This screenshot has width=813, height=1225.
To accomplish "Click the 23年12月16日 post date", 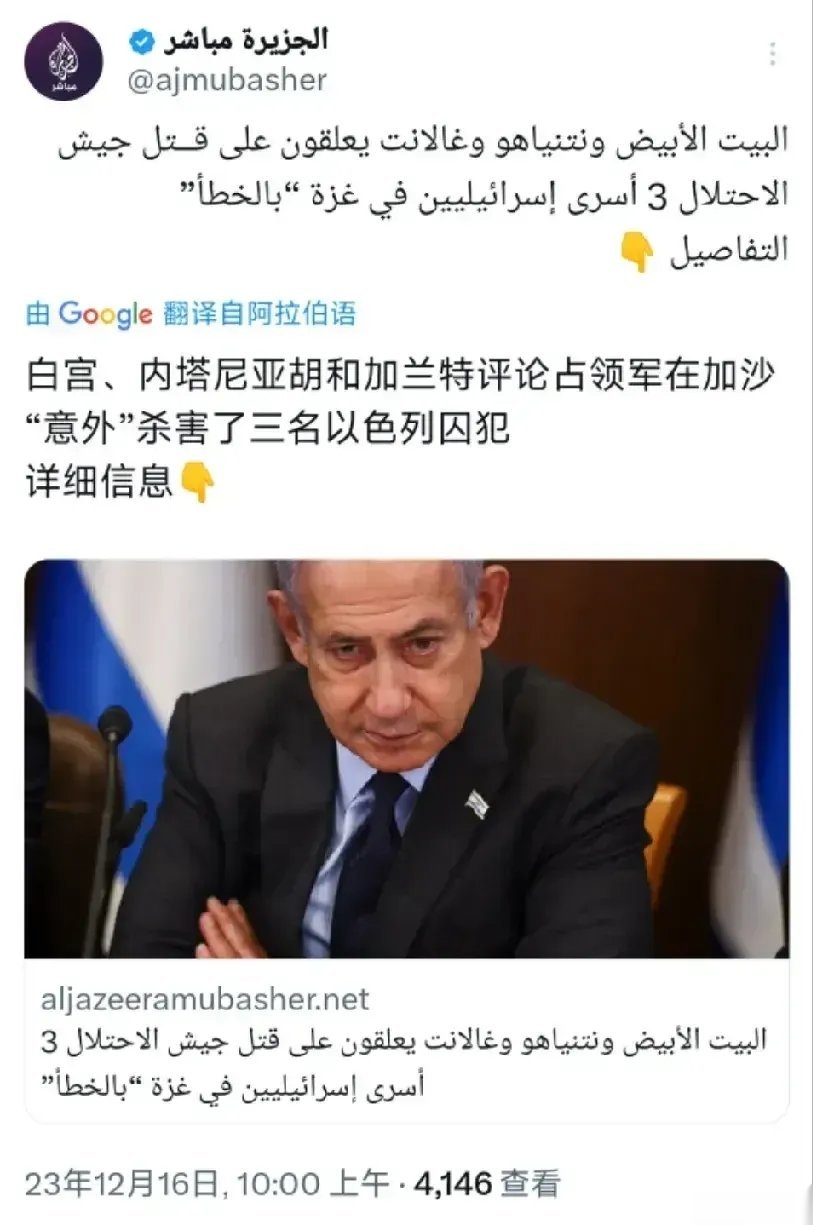I will (x=121, y=1185).
